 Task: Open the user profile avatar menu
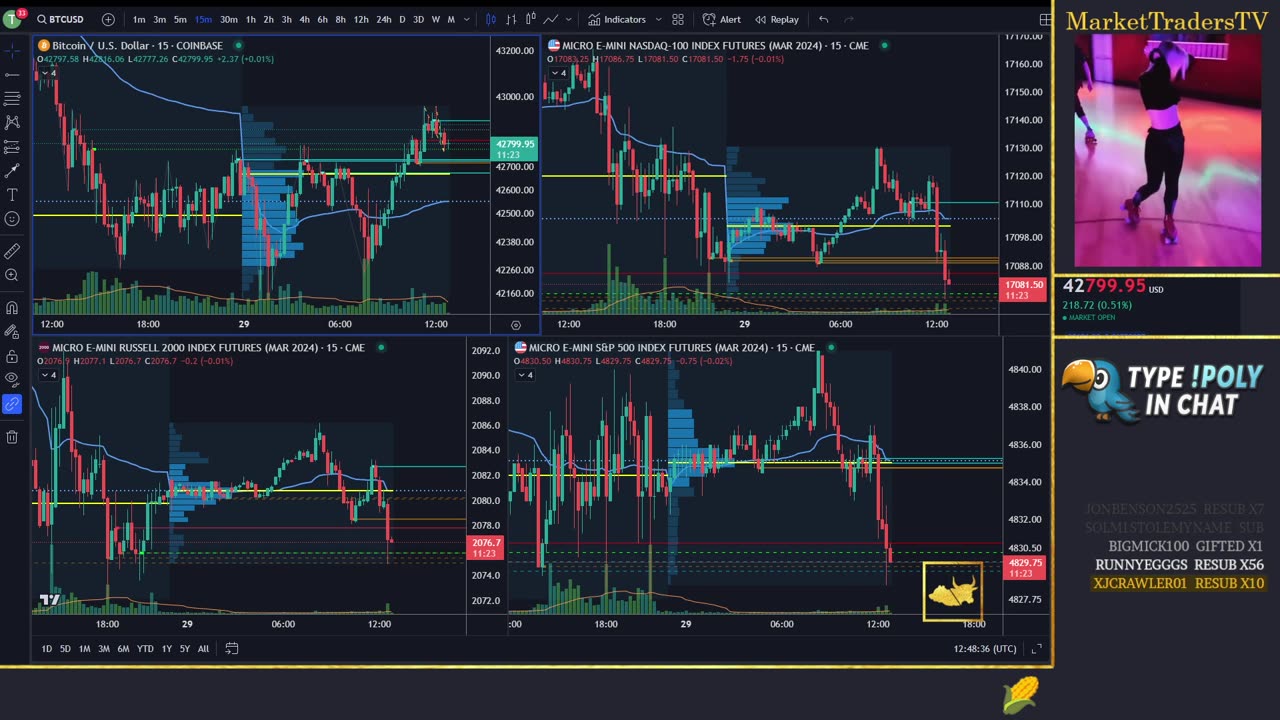[x=14, y=19]
